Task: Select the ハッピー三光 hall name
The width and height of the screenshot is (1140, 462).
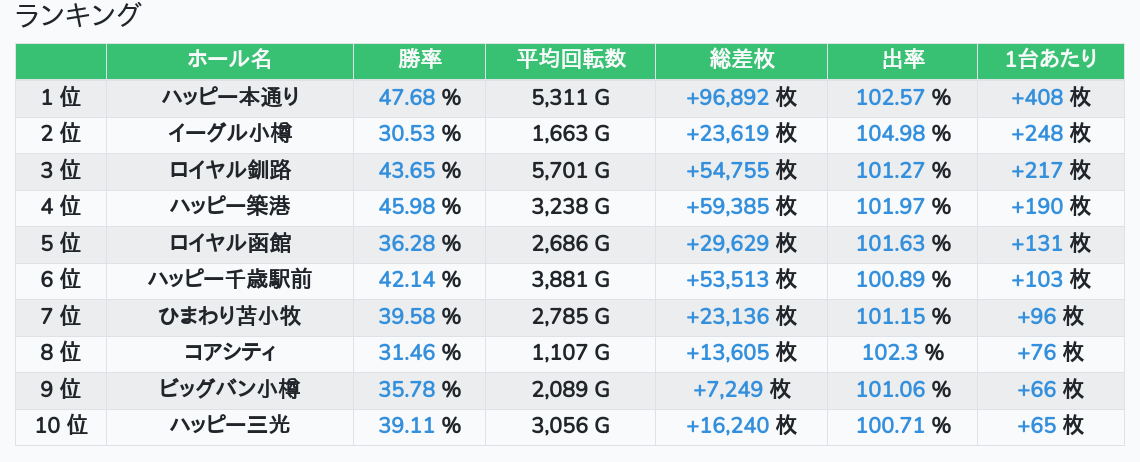Action: [x=229, y=426]
